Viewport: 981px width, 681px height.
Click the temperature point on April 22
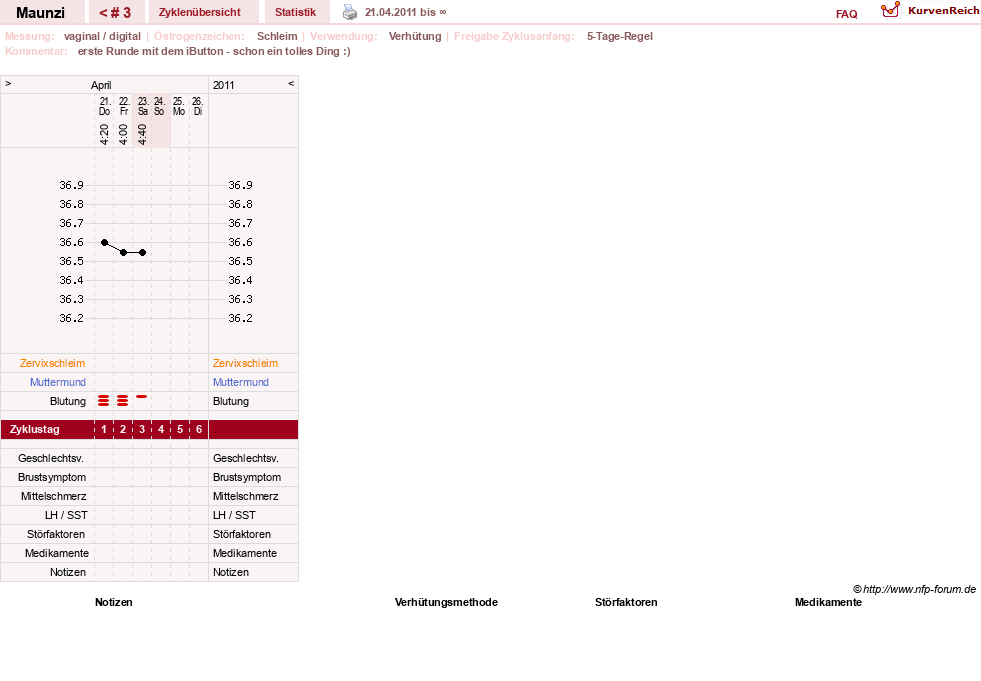click(124, 252)
